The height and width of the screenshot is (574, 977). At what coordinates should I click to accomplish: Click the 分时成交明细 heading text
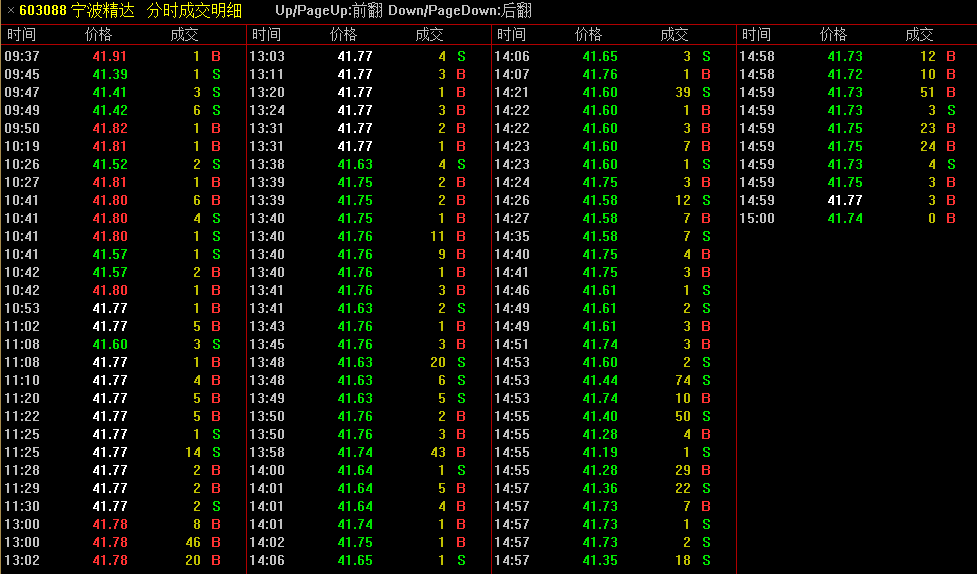(x=194, y=11)
